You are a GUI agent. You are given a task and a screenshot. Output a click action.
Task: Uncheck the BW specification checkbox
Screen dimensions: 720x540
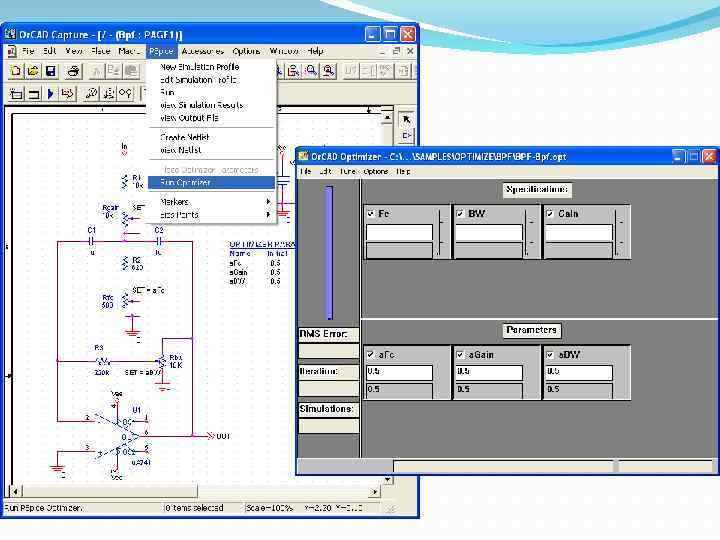[x=460, y=214]
